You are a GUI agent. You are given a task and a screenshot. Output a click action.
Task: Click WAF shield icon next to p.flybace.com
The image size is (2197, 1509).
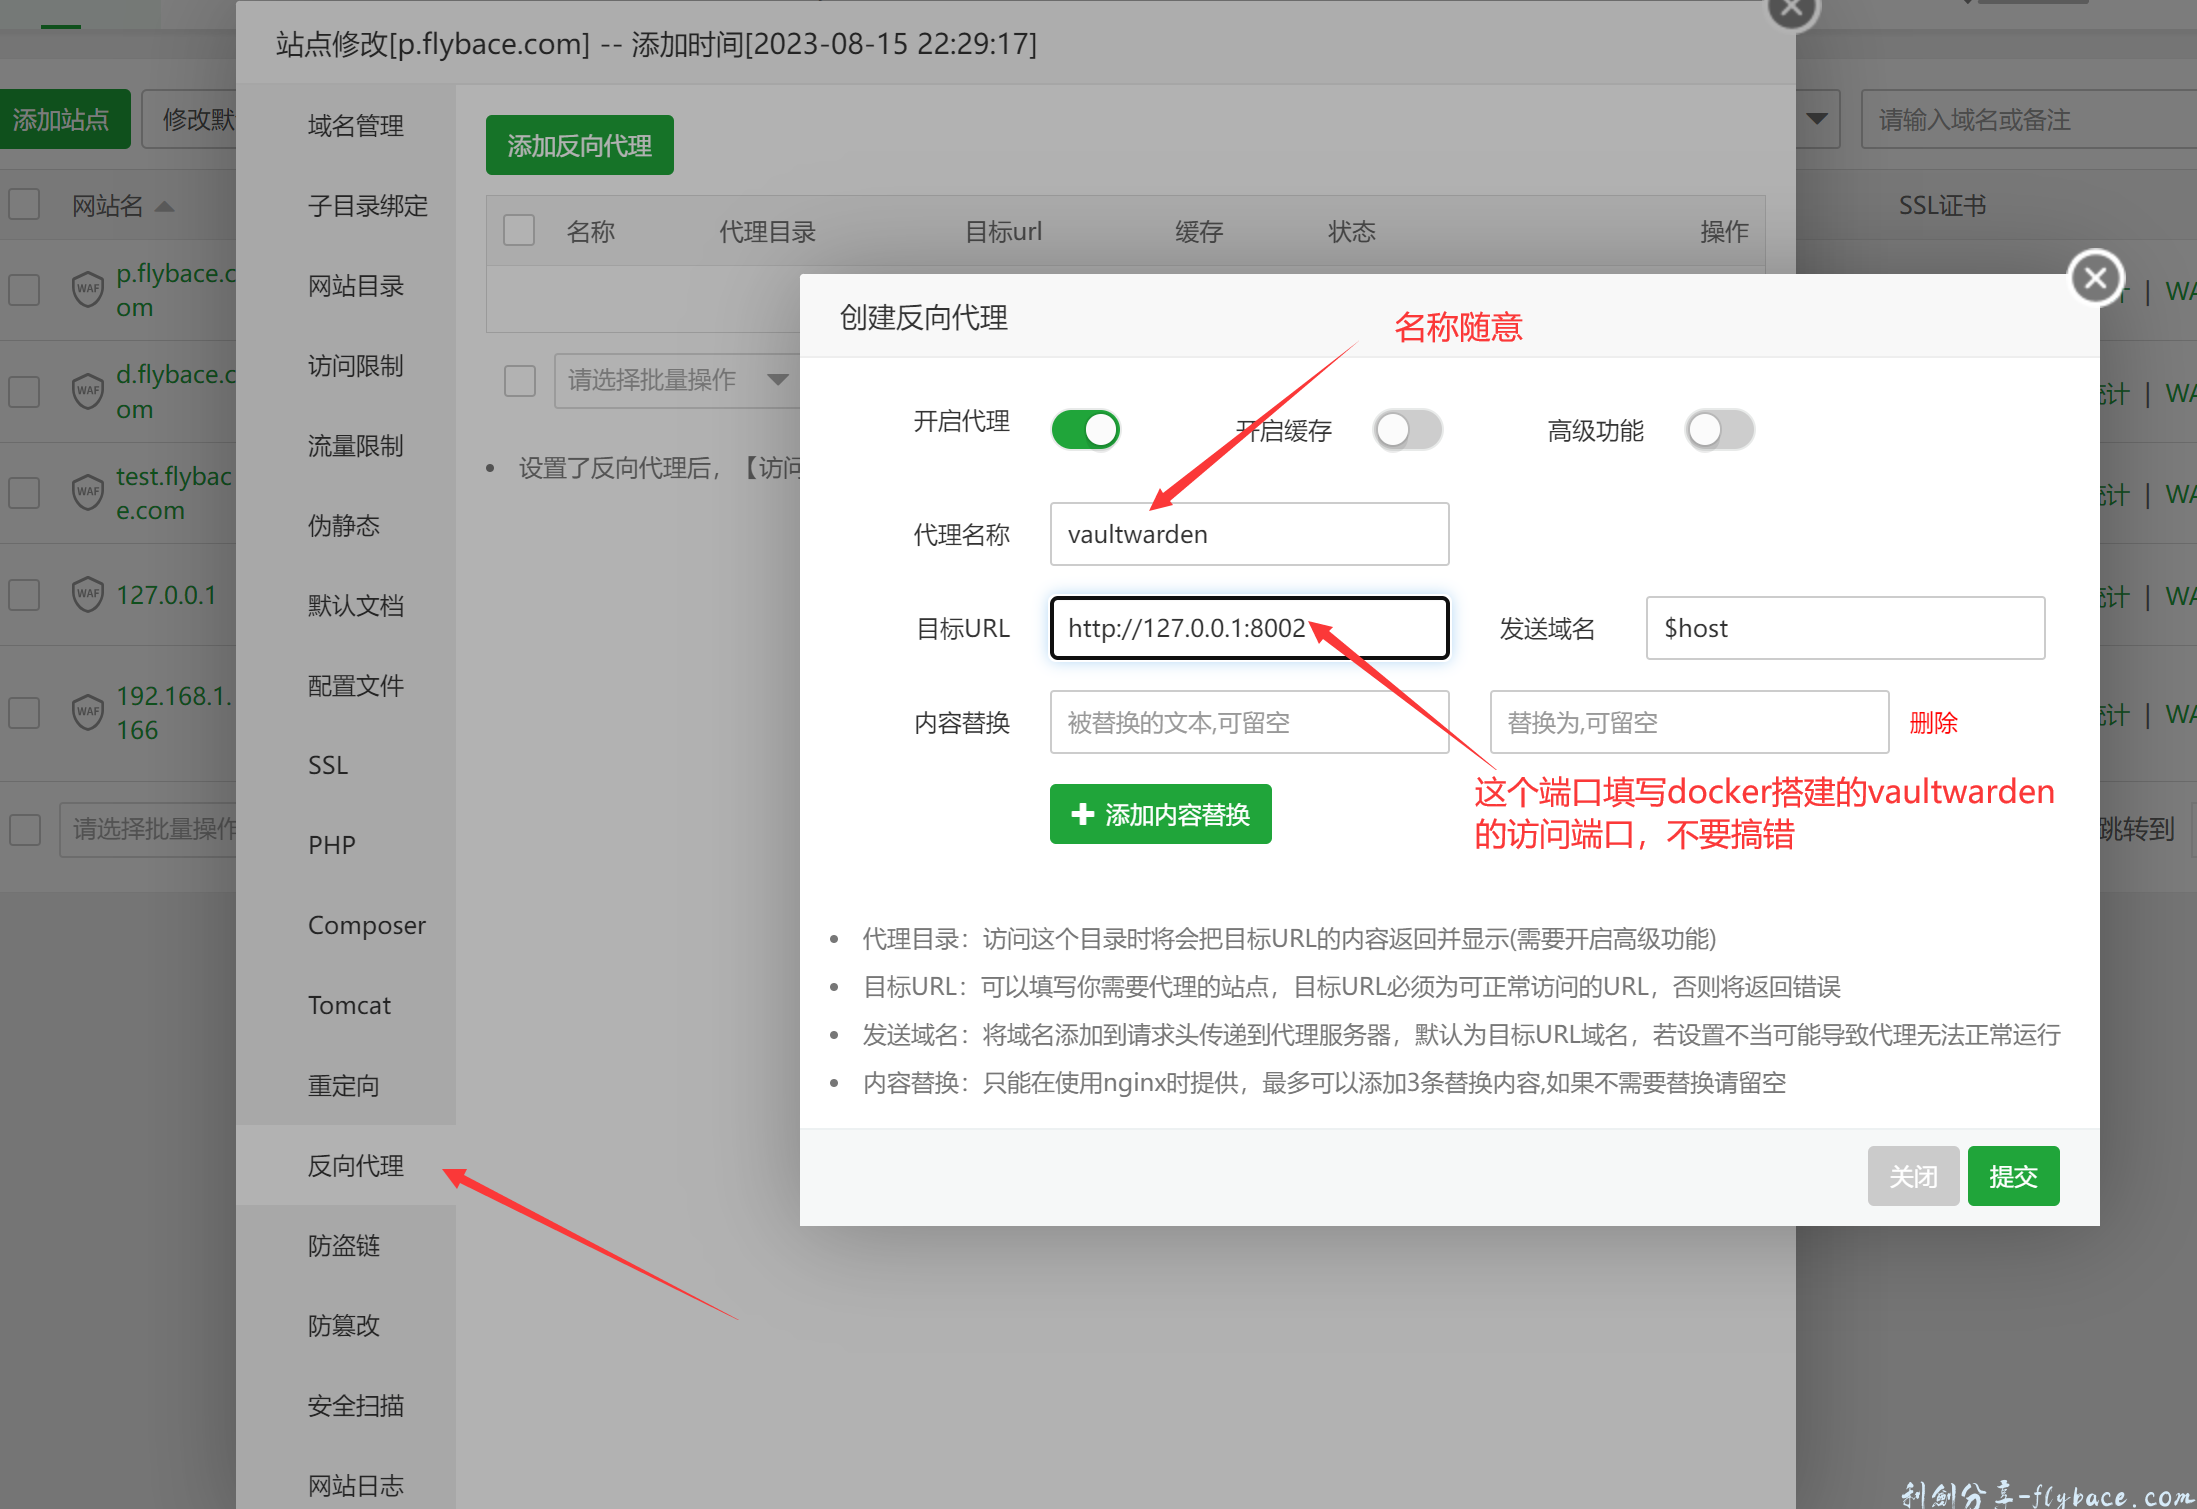[x=88, y=289]
